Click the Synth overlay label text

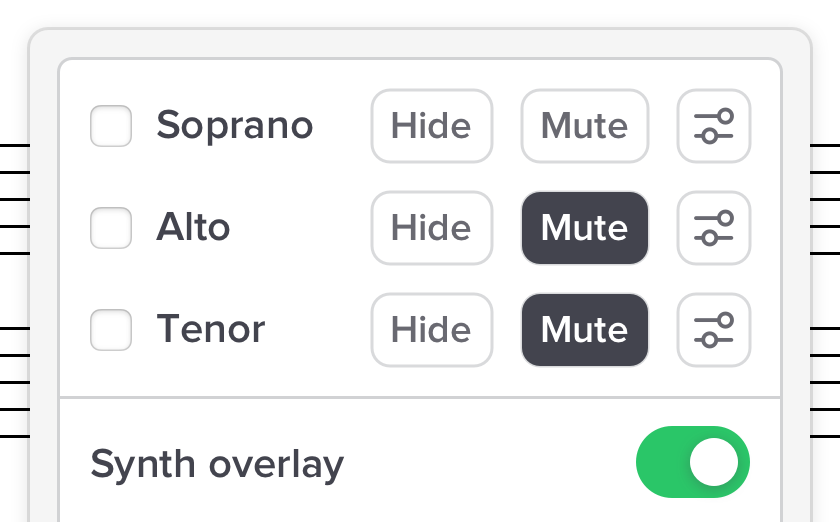[x=217, y=464]
